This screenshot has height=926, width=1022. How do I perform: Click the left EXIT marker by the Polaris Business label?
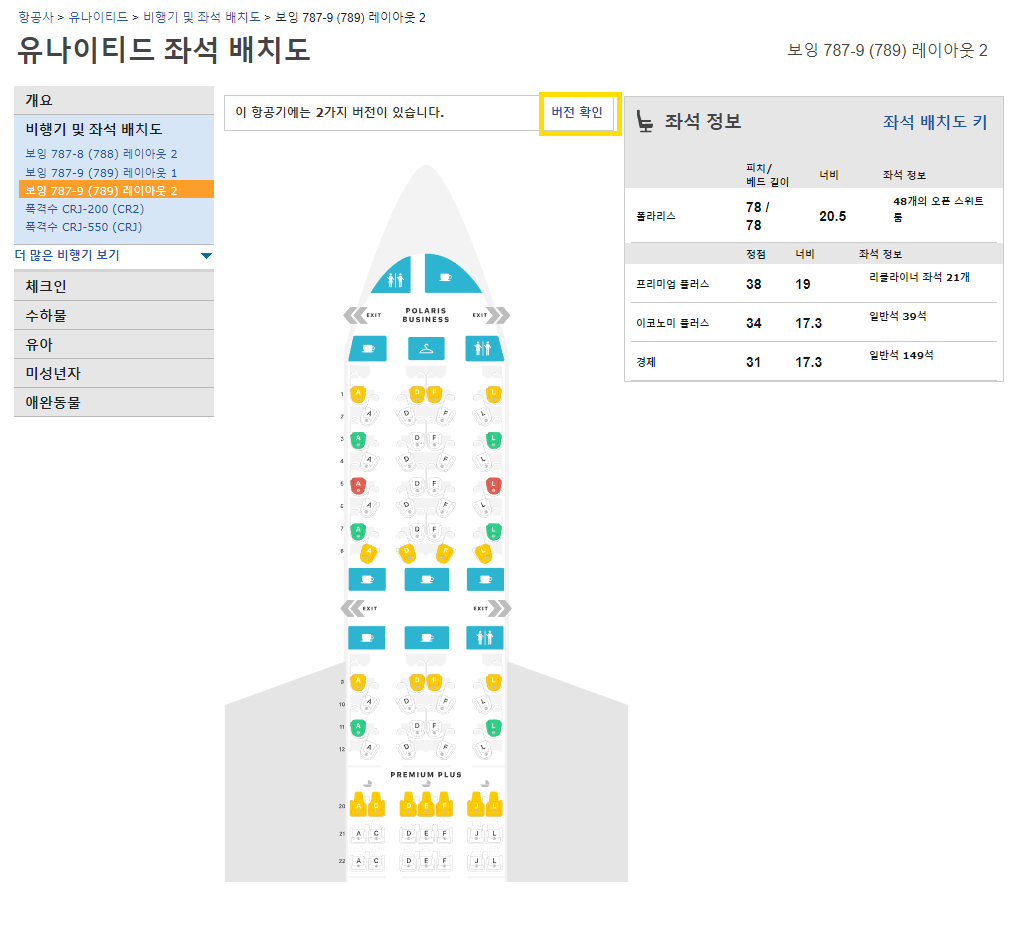point(362,315)
